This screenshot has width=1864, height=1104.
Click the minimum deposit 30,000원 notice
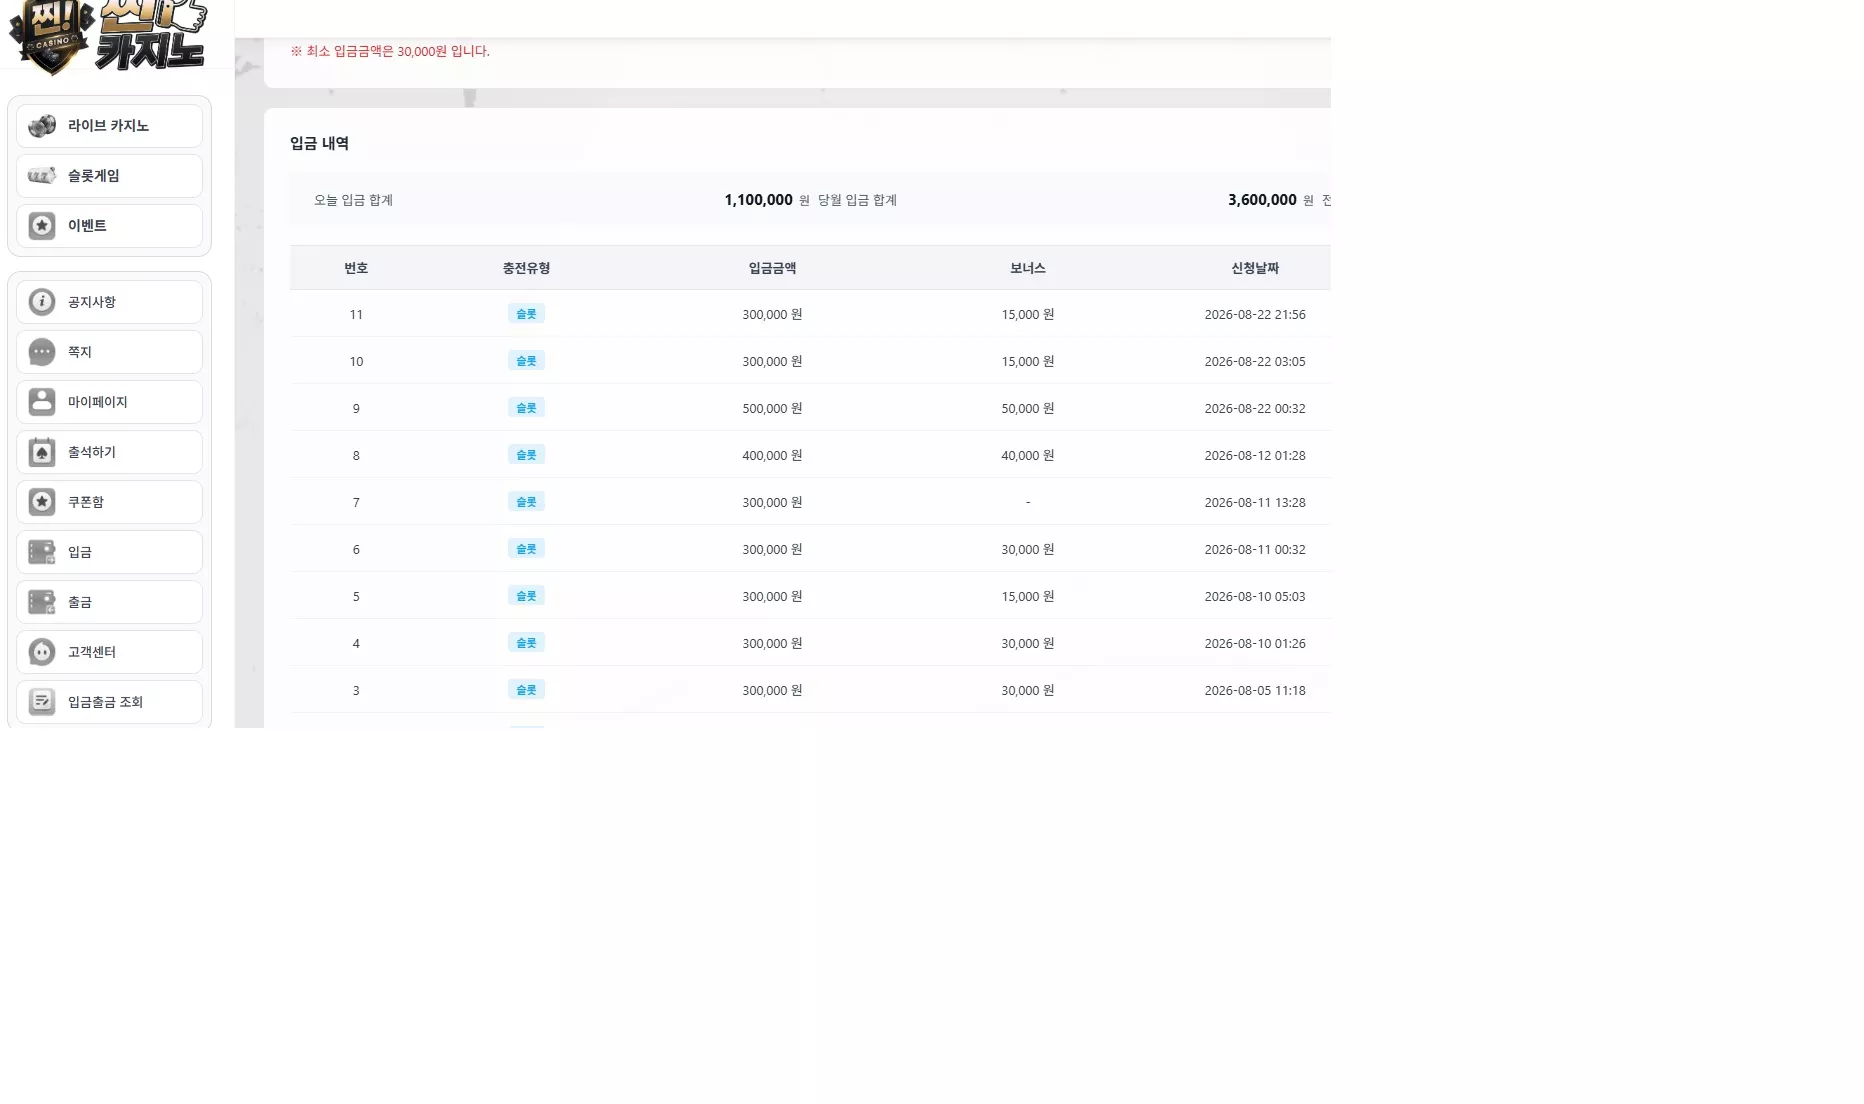390,51
